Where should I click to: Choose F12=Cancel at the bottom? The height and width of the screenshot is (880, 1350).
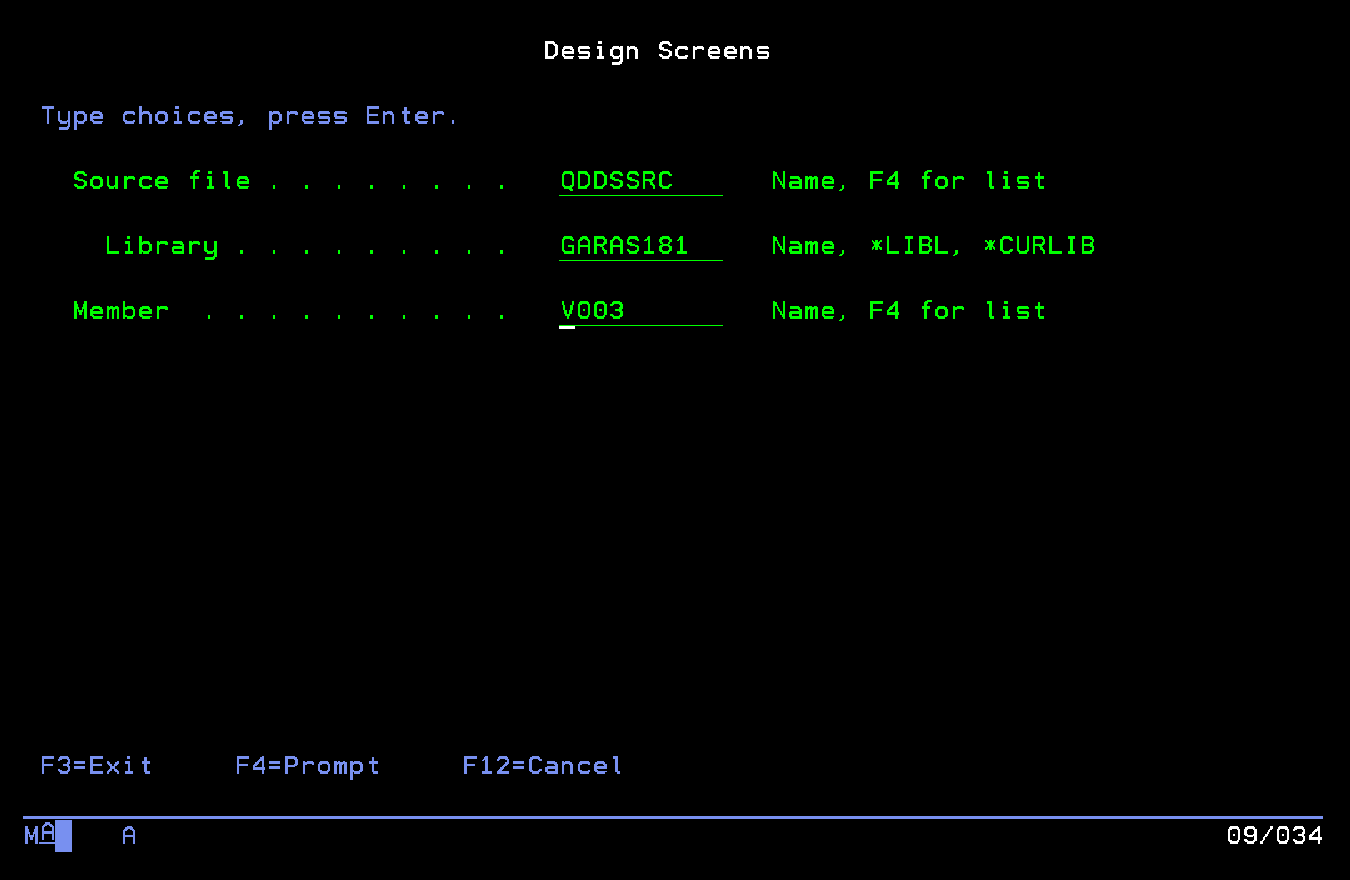click(x=542, y=766)
